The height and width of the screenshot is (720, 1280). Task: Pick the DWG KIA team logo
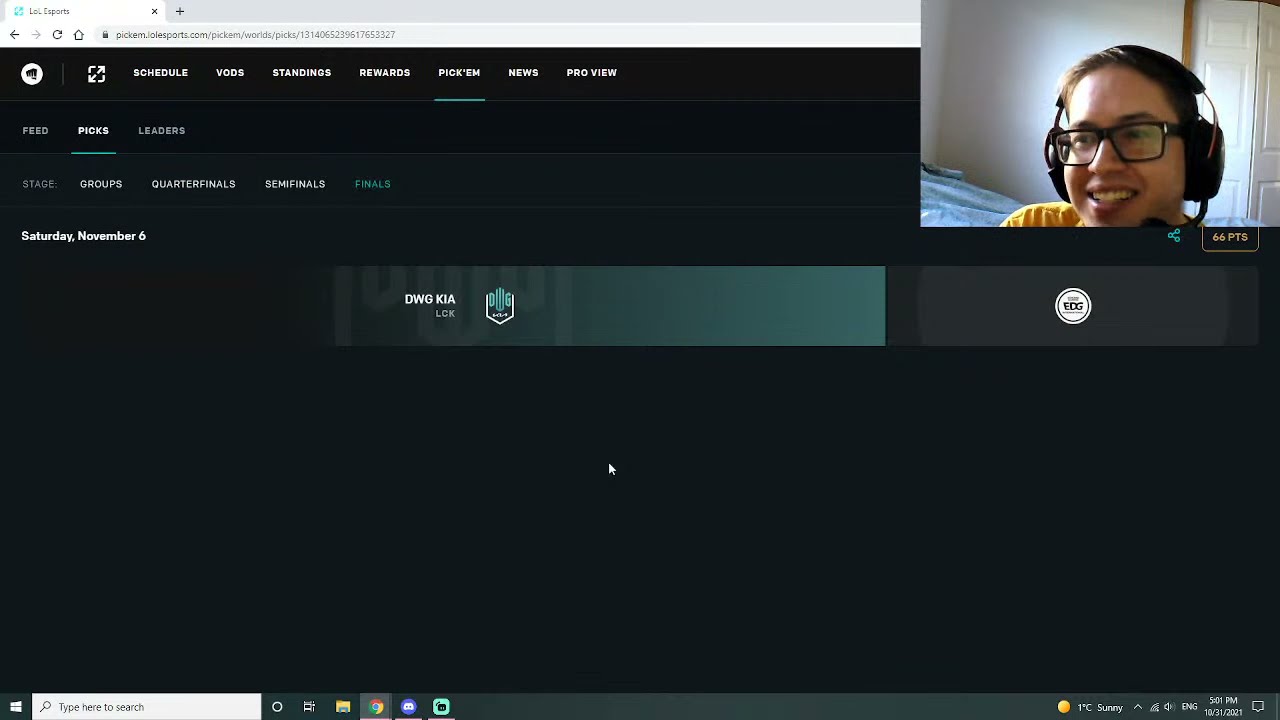tap(500, 306)
